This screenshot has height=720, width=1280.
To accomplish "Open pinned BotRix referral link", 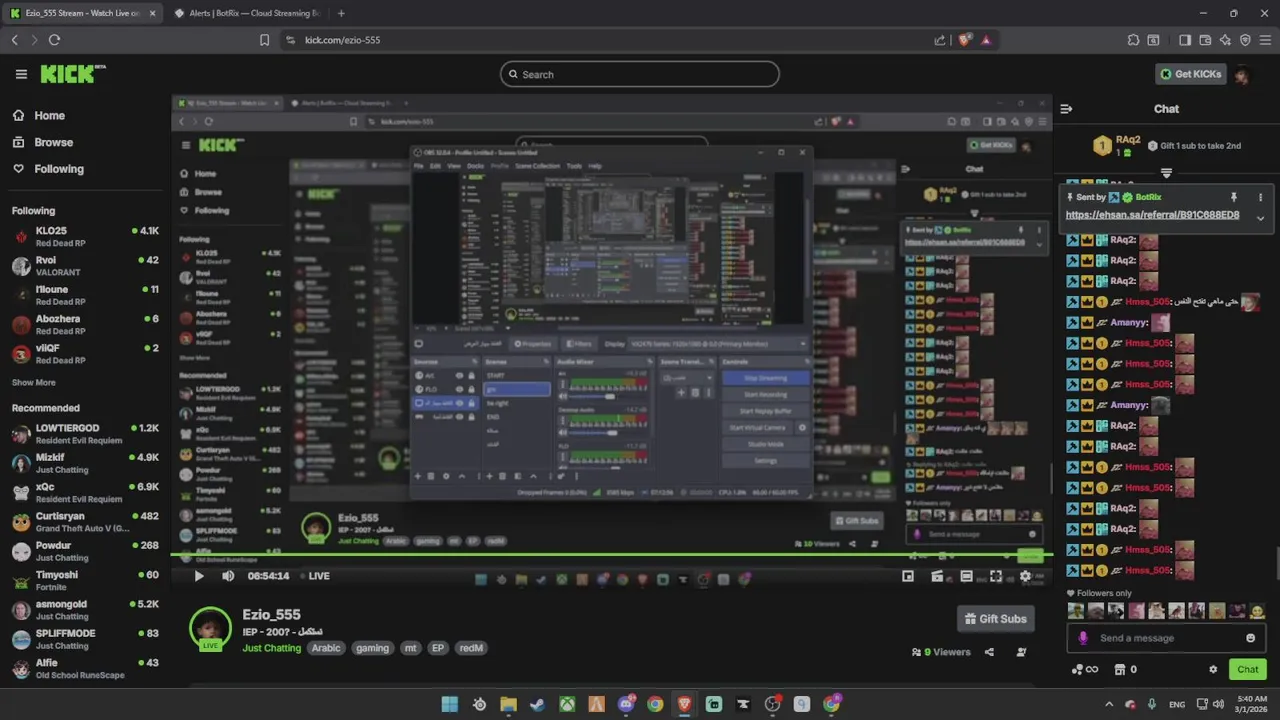I will click(x=1152, y=215).
